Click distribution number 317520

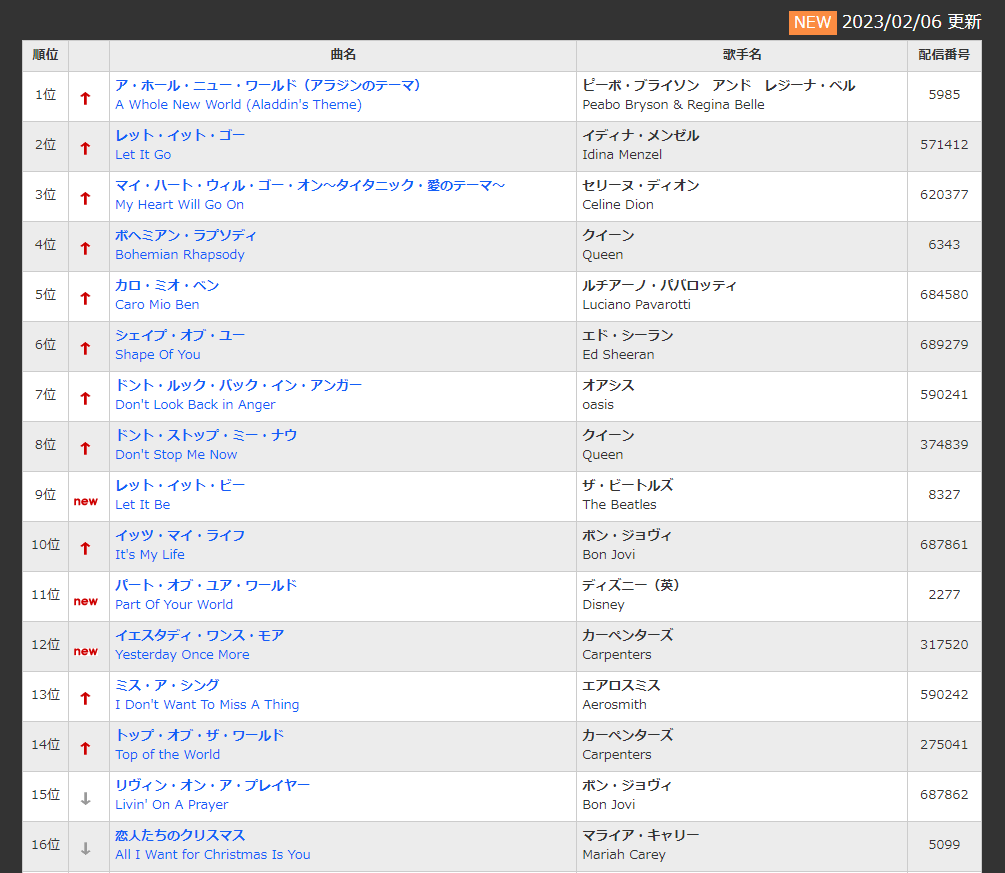coord(944,645)
